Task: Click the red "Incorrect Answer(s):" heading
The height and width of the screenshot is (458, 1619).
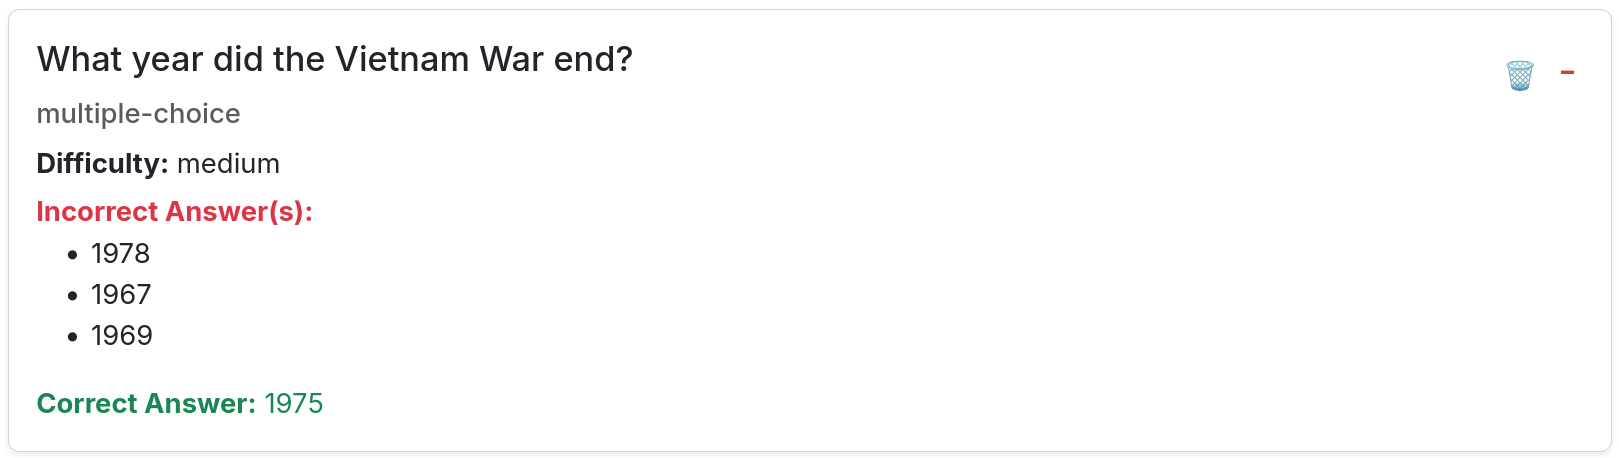Action: [174, 212]
